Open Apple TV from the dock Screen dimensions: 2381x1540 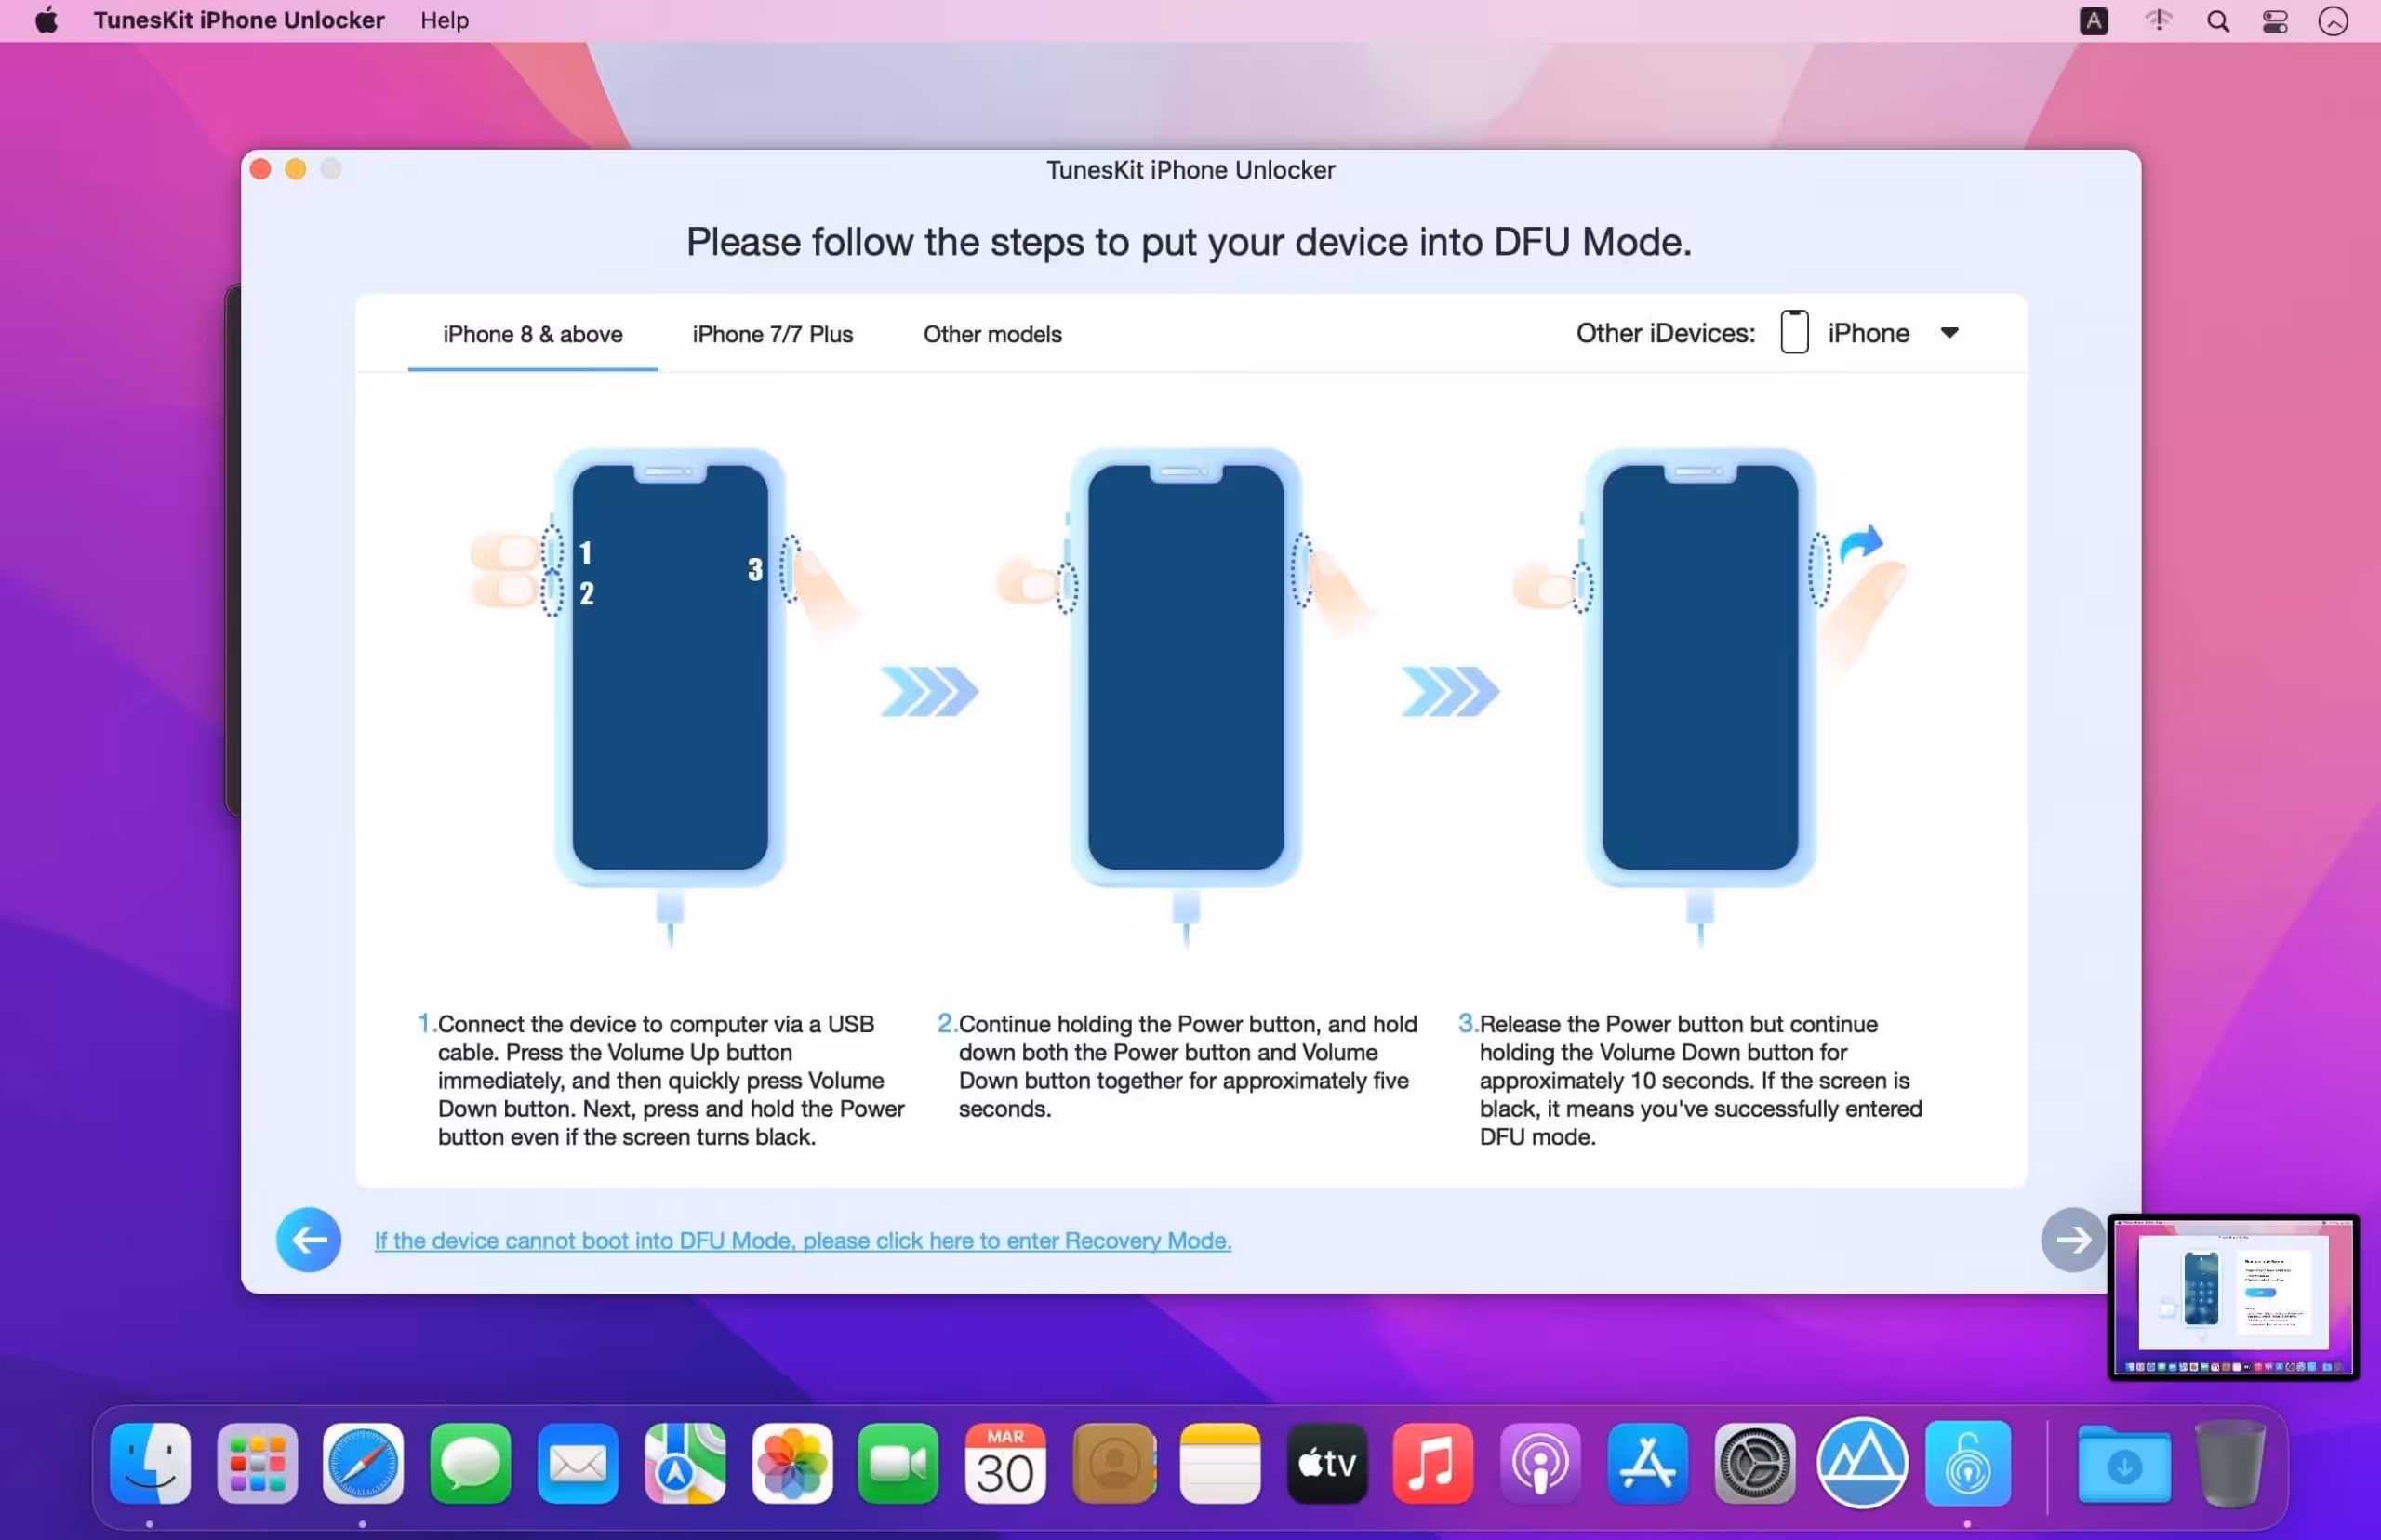click(x=1327, y=1463)
